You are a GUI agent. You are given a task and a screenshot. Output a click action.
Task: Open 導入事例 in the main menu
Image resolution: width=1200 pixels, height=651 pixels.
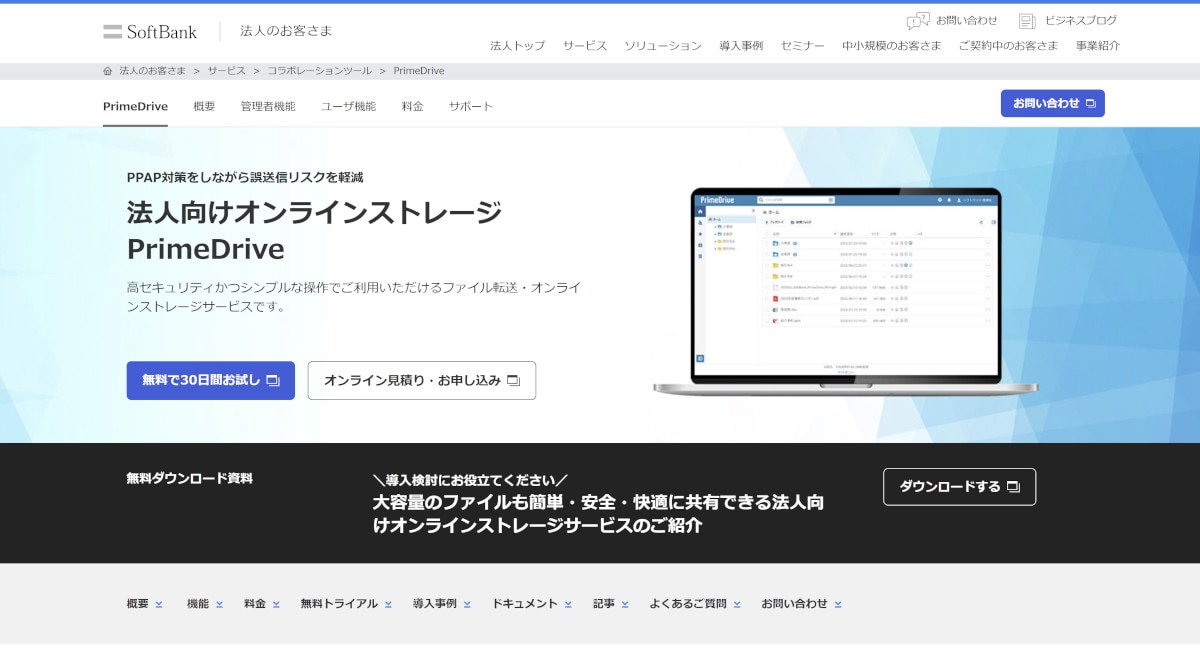pos(741,46)
